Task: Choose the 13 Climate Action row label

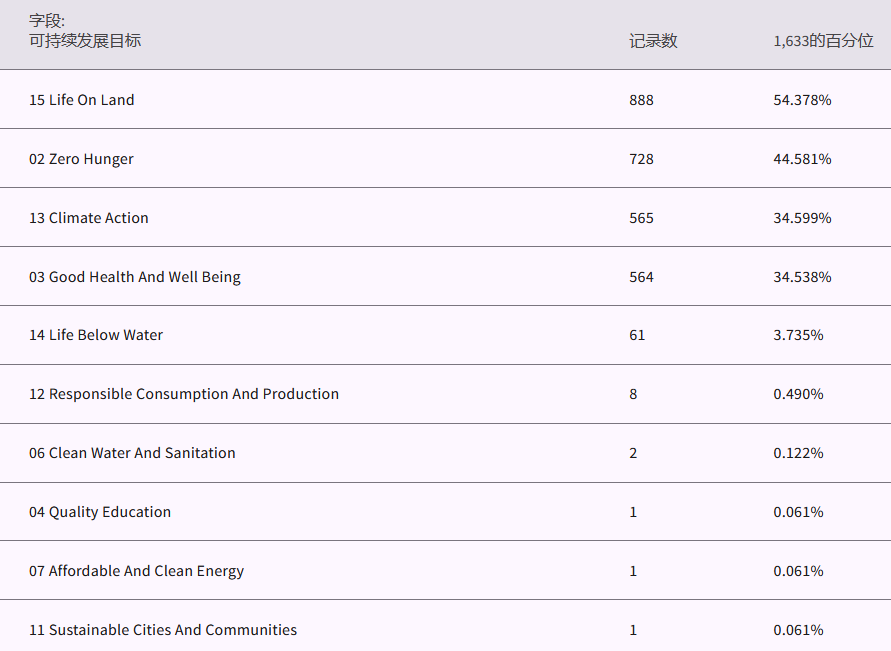Action: click(x=88, y=218)
